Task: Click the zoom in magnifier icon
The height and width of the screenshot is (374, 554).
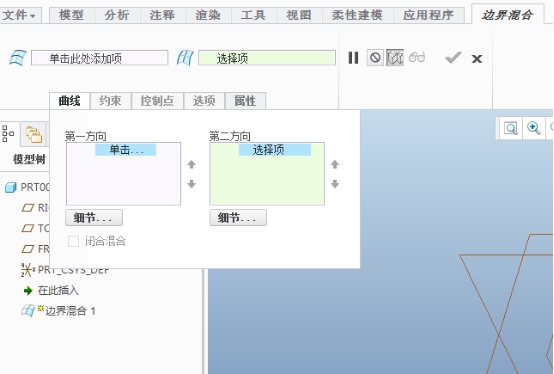Action: click(x=534, y=128)
